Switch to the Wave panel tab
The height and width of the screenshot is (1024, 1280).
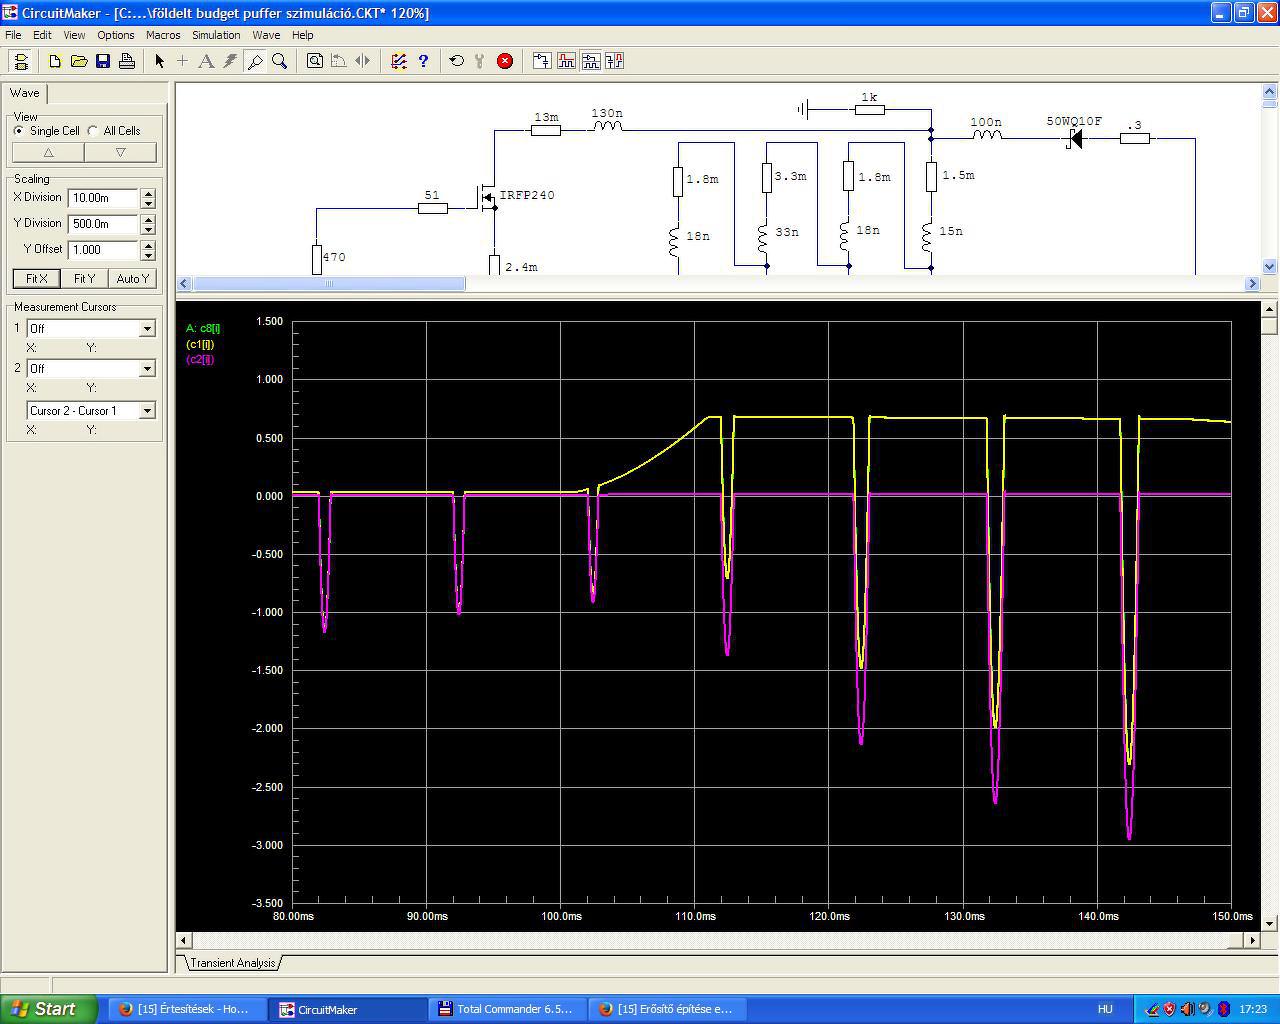(x=25, y=93)
